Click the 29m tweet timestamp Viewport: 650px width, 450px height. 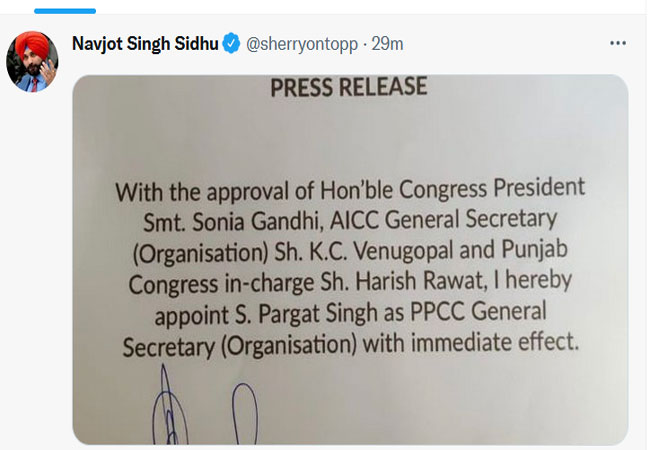tap(387, 44)
